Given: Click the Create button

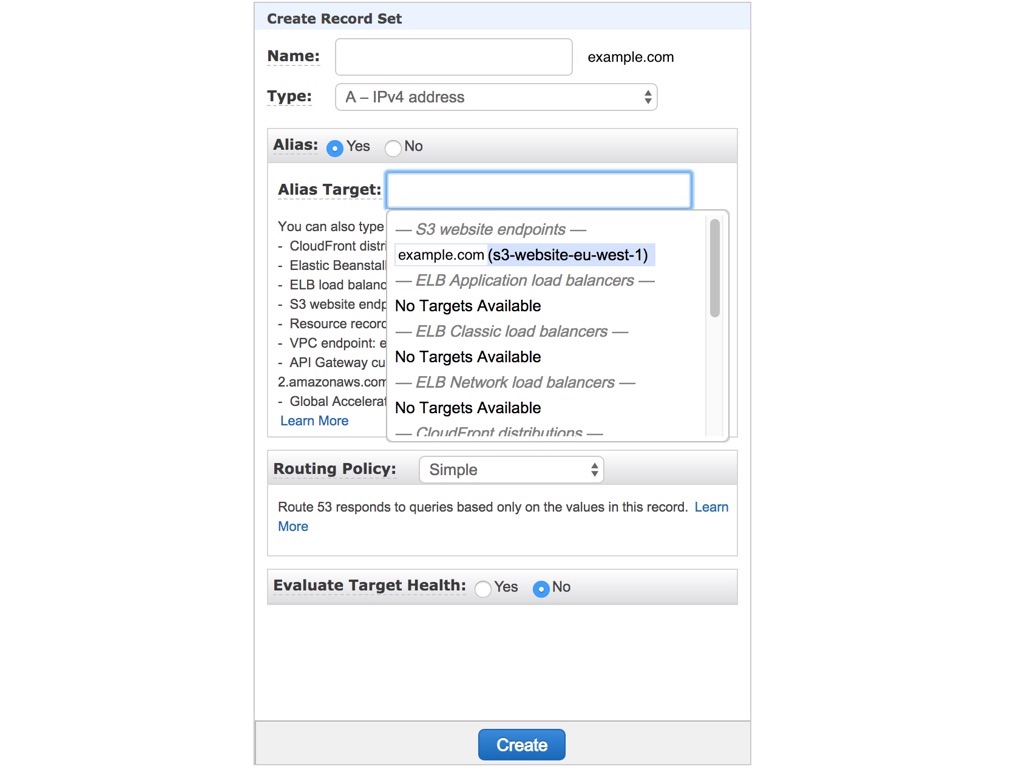Looking at the screenshot, I should [x=522, y=744].
